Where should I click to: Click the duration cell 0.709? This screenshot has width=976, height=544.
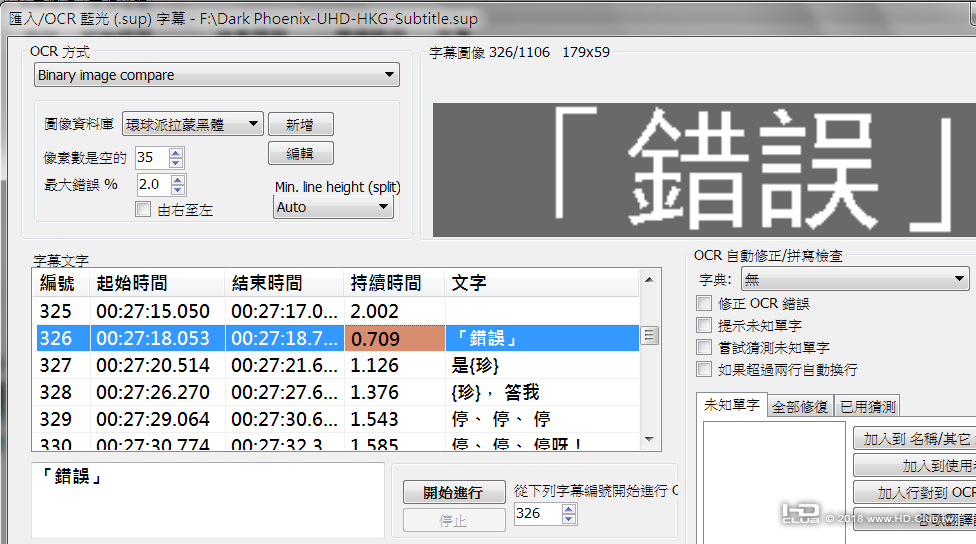(395, 338)
